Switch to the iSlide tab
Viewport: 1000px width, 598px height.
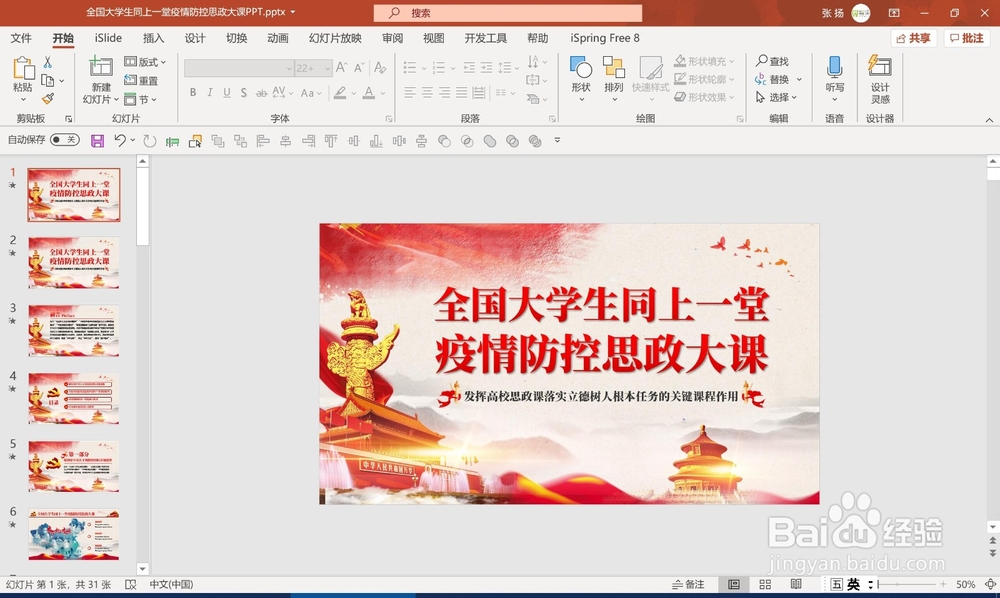(108, 38)
